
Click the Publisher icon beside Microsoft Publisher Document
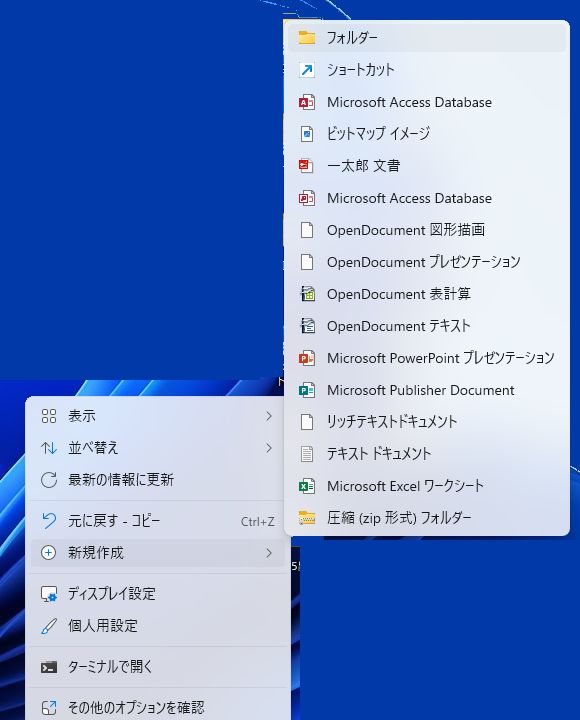click(306, 390)
